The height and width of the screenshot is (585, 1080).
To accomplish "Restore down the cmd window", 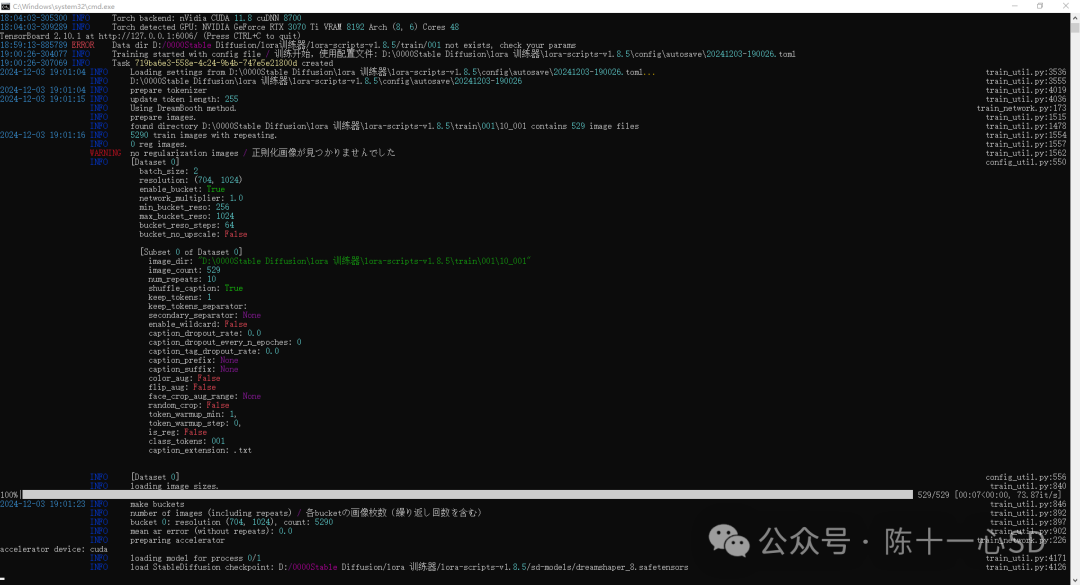I will pyautogui.click(x=1040, y=6).
